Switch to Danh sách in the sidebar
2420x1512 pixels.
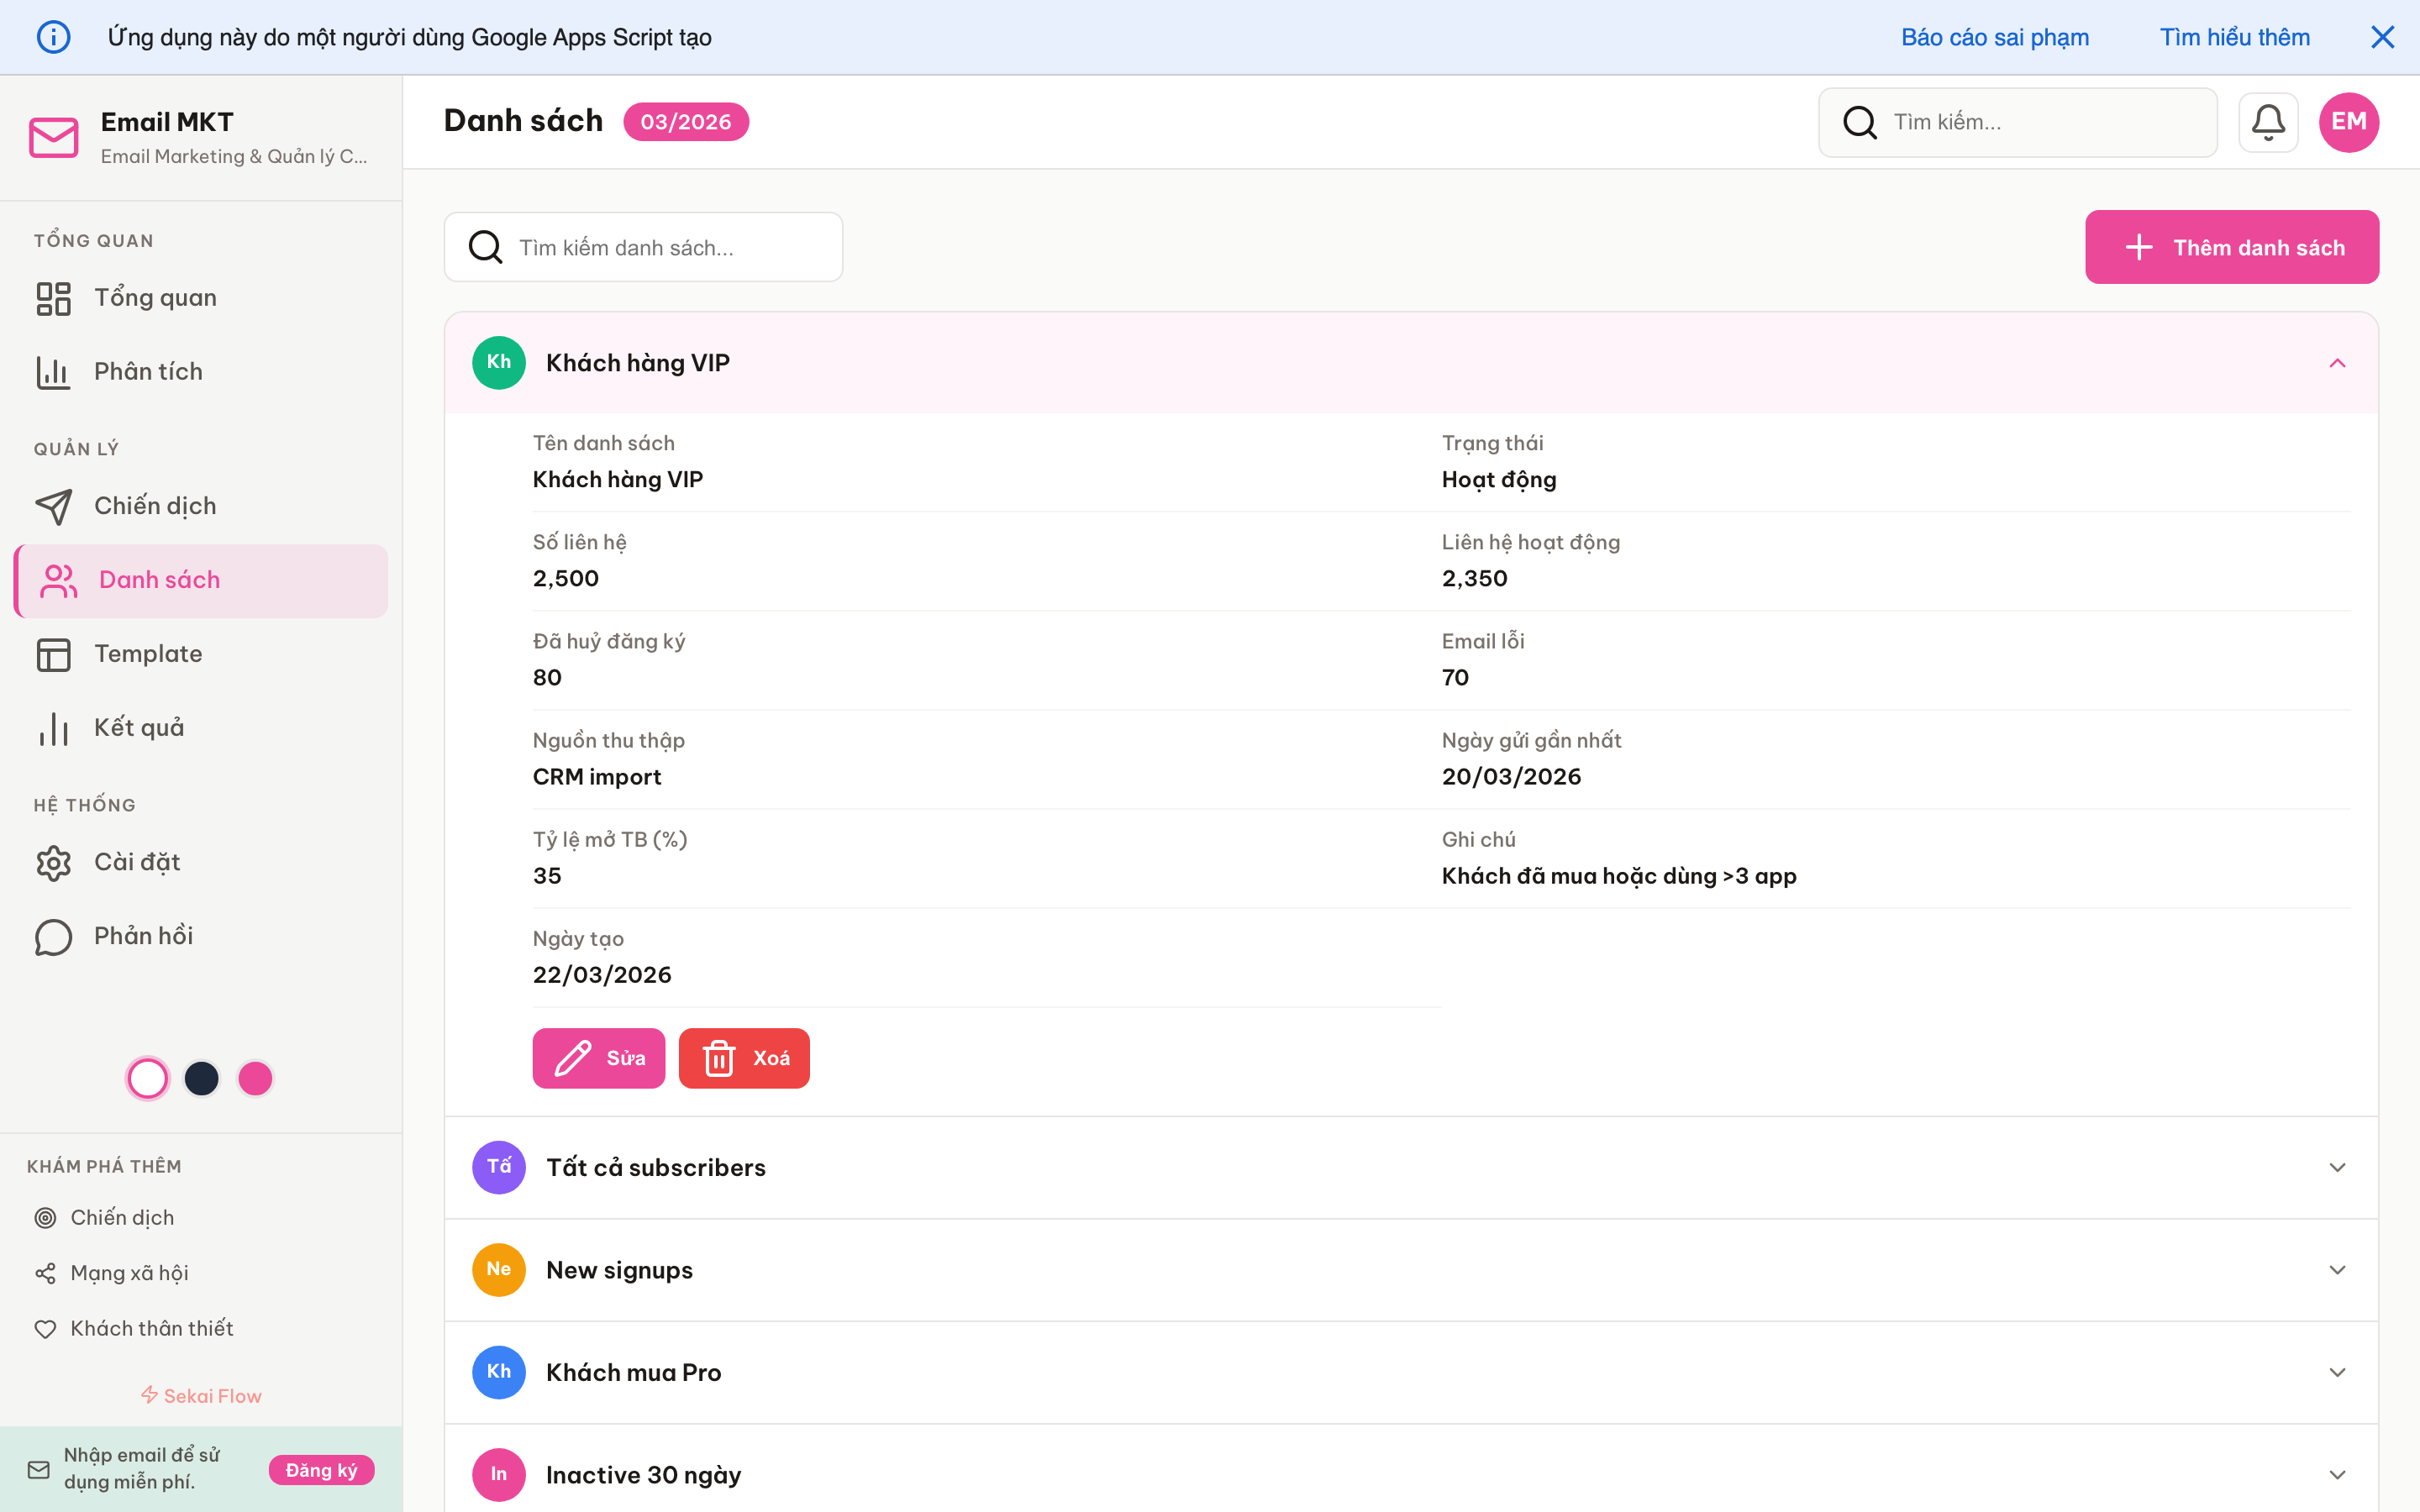[159, 579]
